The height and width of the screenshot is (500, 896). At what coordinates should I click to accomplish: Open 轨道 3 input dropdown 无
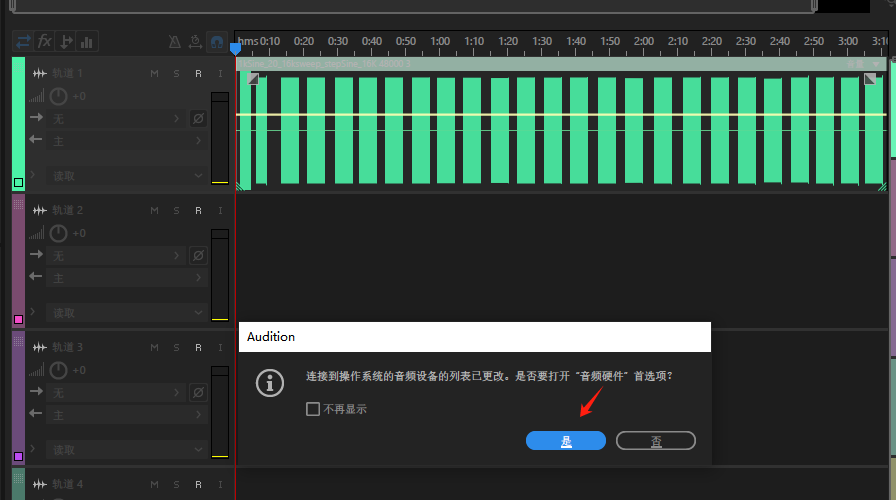coord(116,393)
